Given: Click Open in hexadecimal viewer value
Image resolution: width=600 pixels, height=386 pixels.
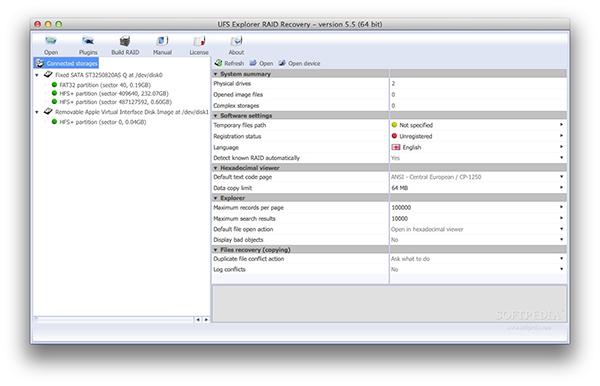Looking at the screenshot, I should pos(427,229).
